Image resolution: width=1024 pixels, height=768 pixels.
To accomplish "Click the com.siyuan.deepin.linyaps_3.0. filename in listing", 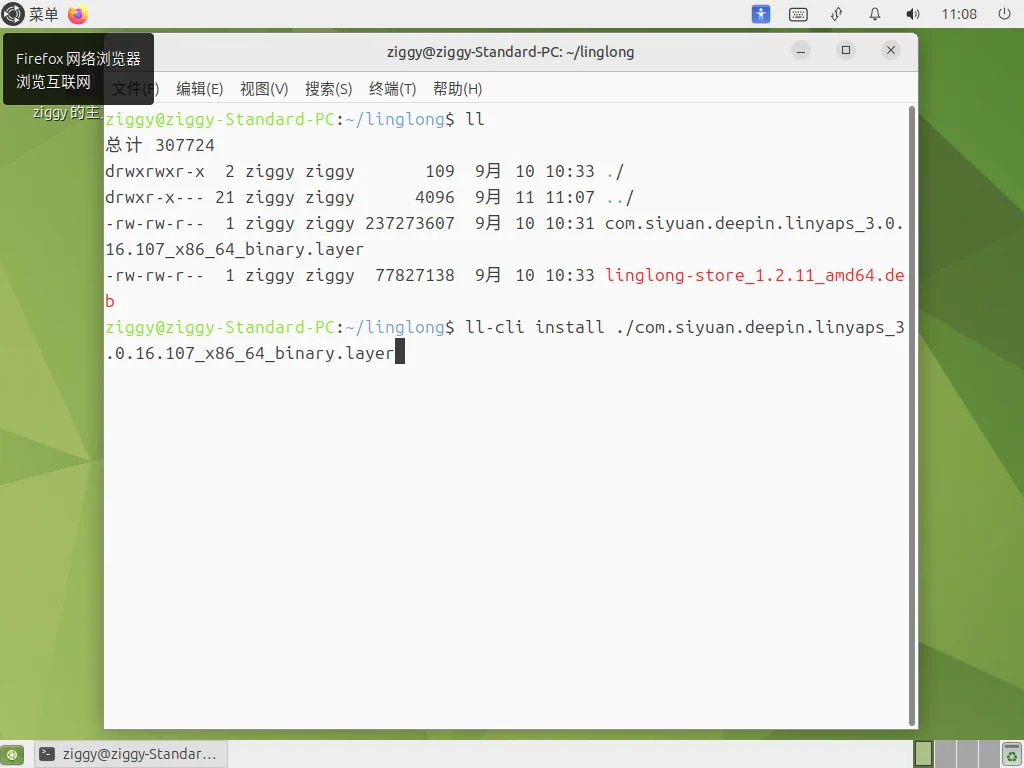I will click(x=754, y=223).
